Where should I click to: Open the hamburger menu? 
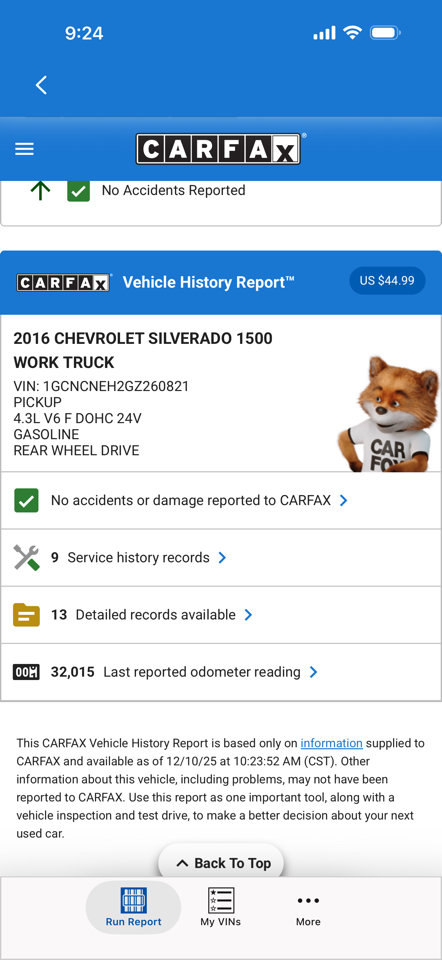tap(24, 149)
